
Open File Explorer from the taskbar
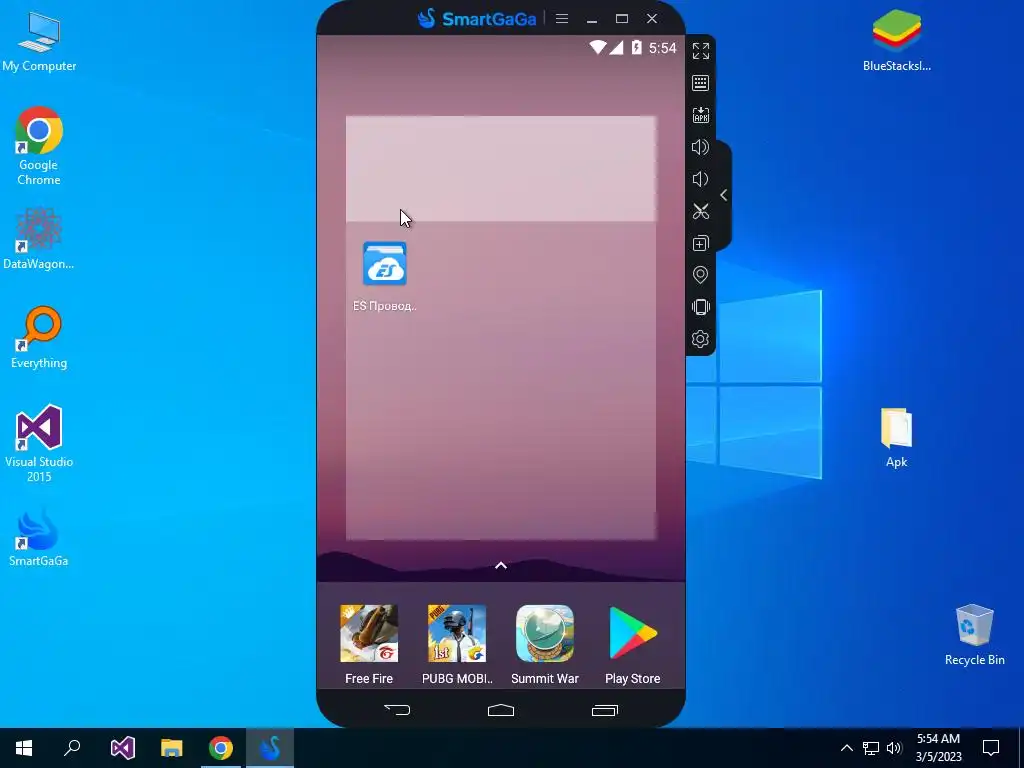(172, 748)
